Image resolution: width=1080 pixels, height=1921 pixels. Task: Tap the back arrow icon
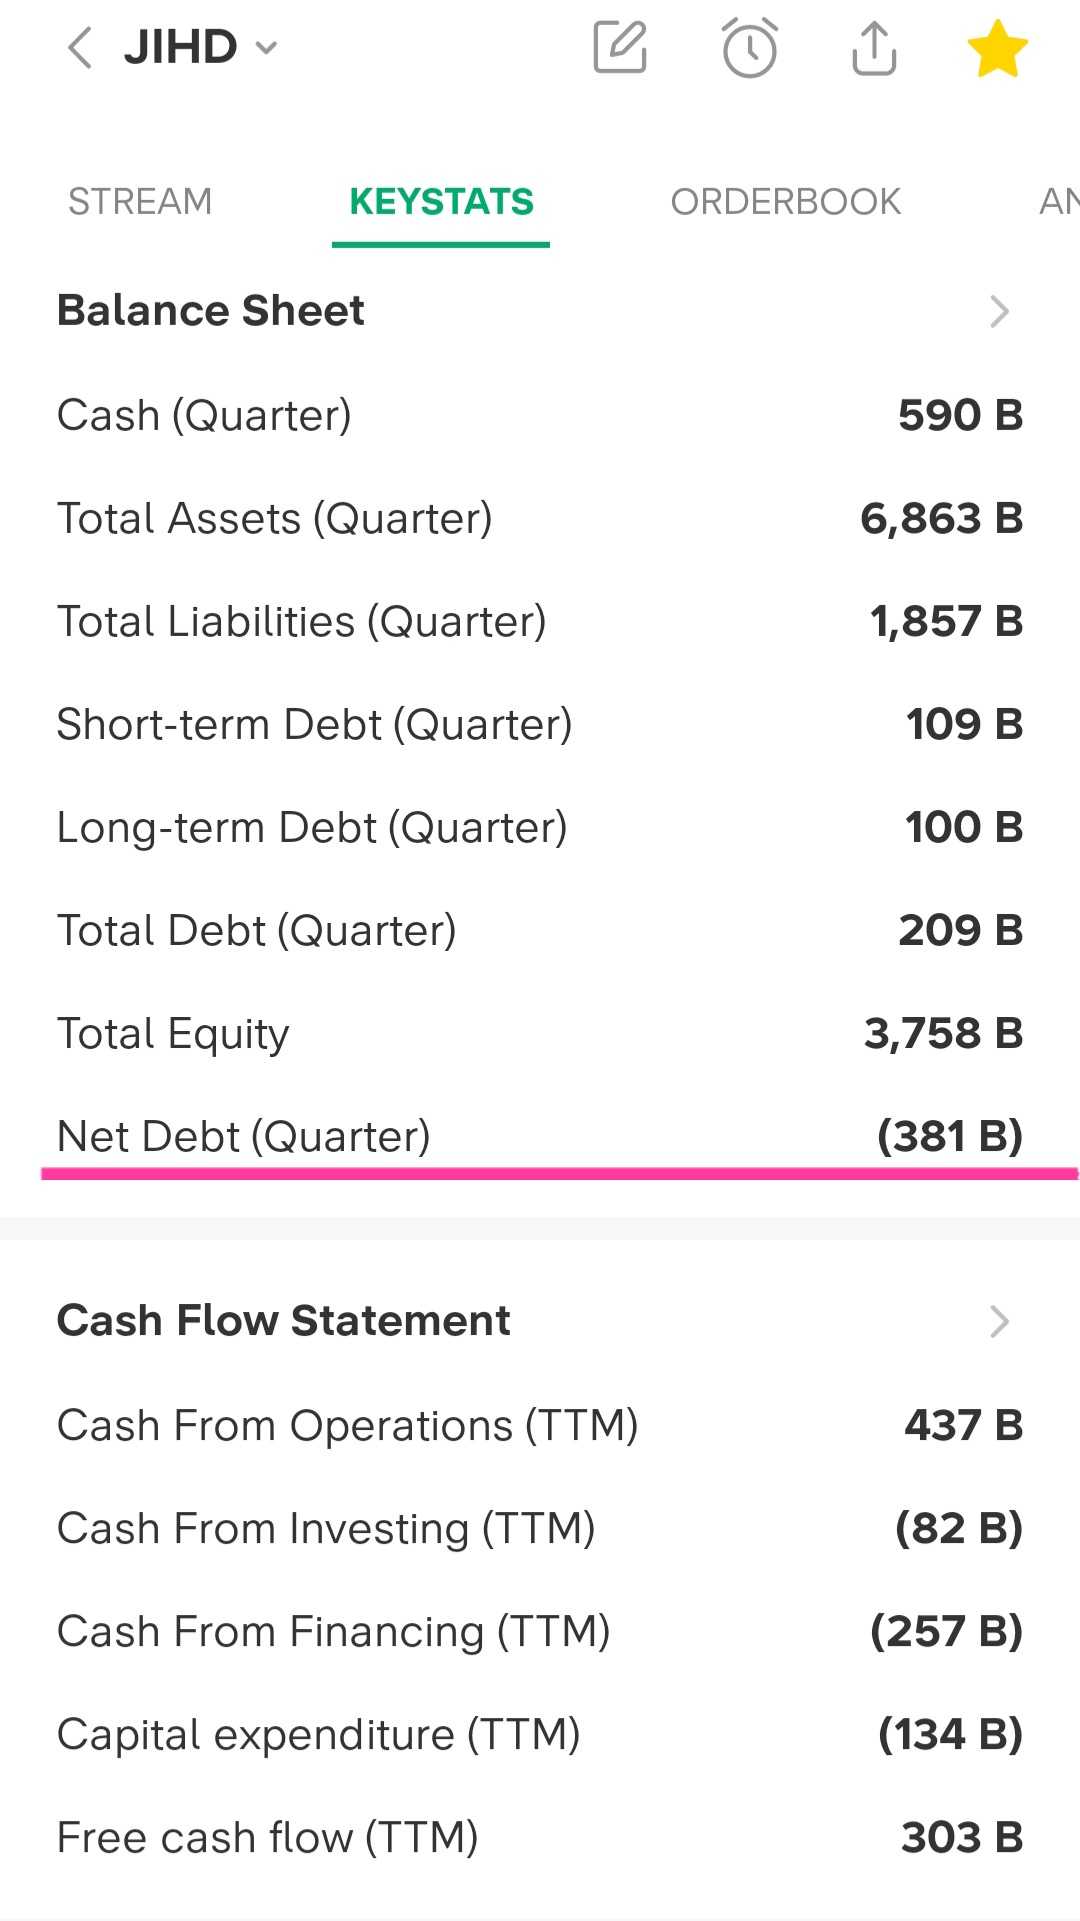[81, 48]
